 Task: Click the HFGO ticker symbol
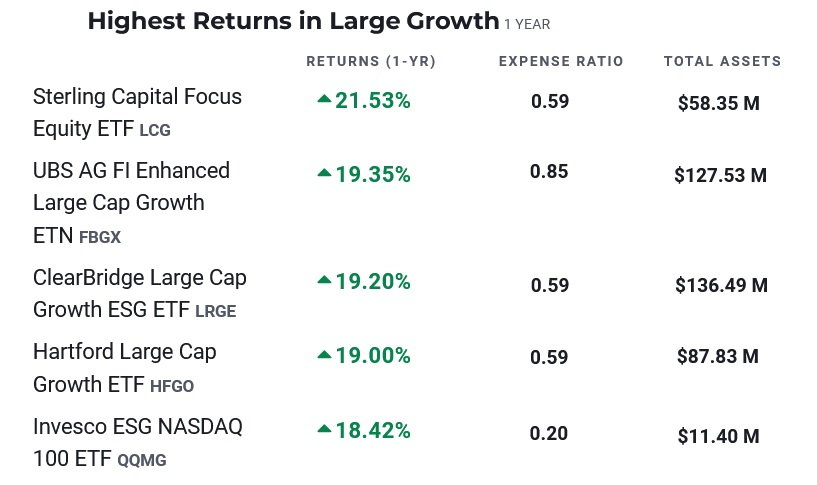click(x=172, y=386)
